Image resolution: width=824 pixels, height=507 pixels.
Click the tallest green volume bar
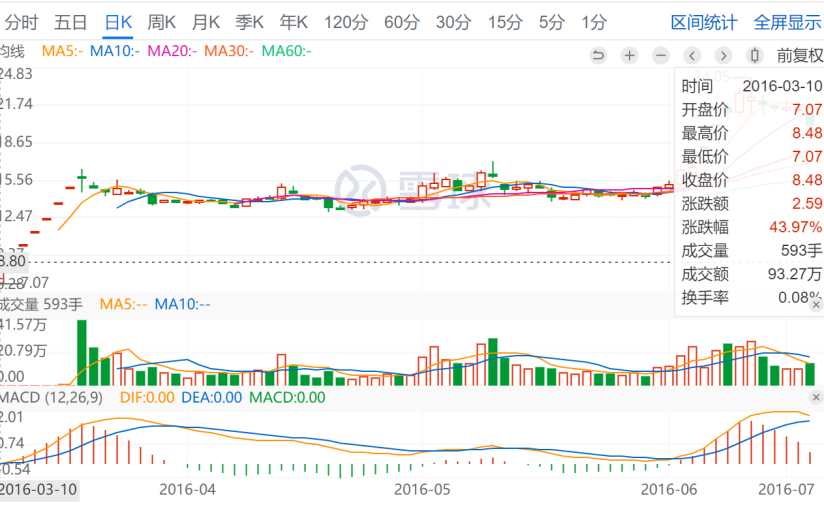point(82,352)
